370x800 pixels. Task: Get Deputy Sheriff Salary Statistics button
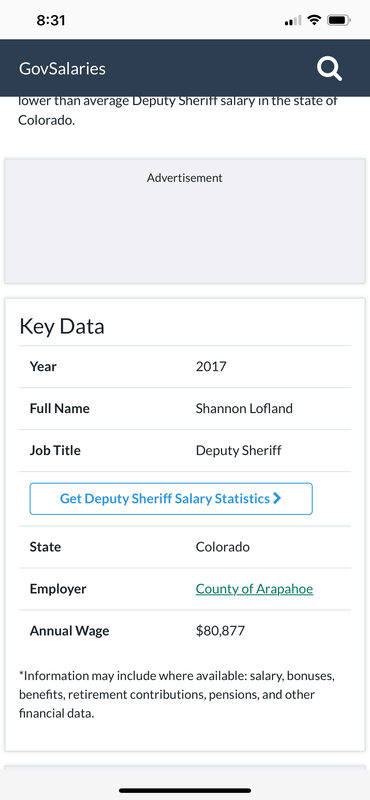coord(171,498)
